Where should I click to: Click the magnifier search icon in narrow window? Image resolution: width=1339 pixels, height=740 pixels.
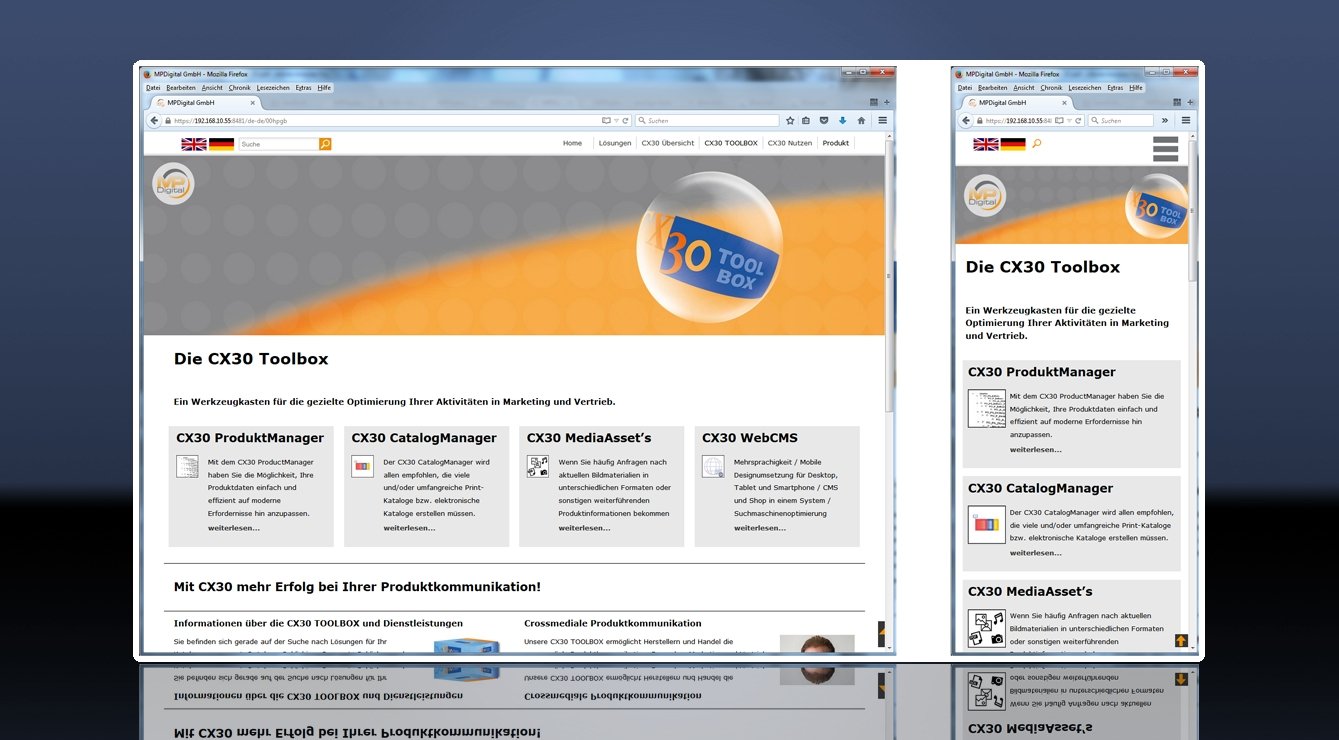click(1036, 144)
